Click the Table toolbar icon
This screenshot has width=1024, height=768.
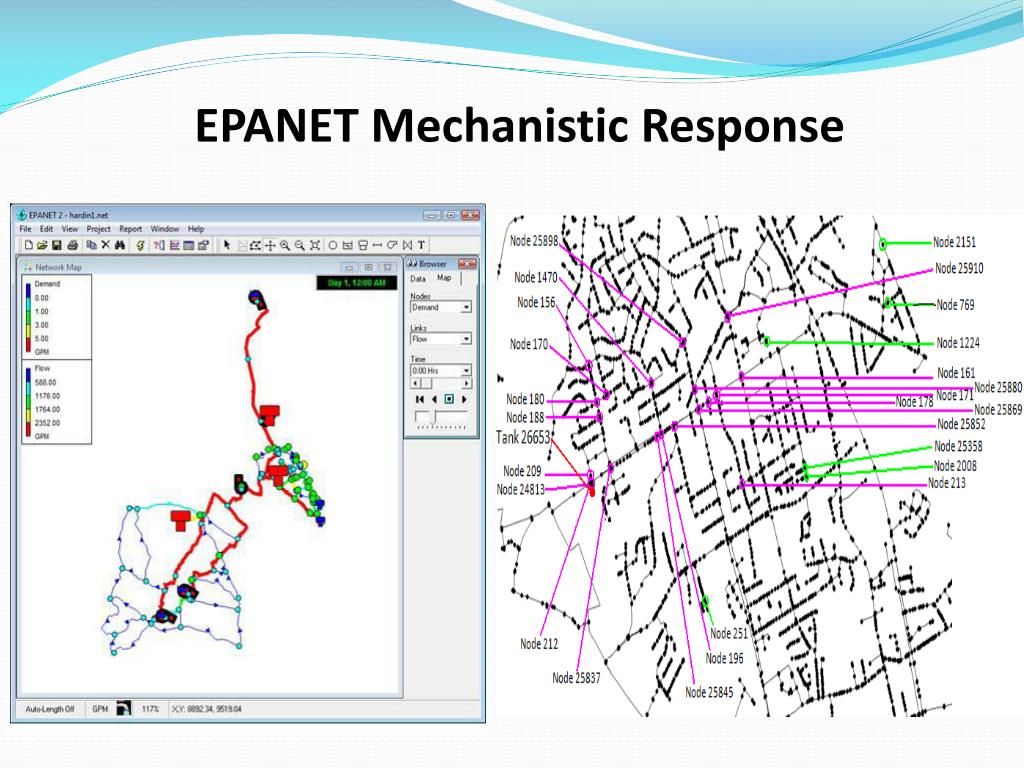189,246
